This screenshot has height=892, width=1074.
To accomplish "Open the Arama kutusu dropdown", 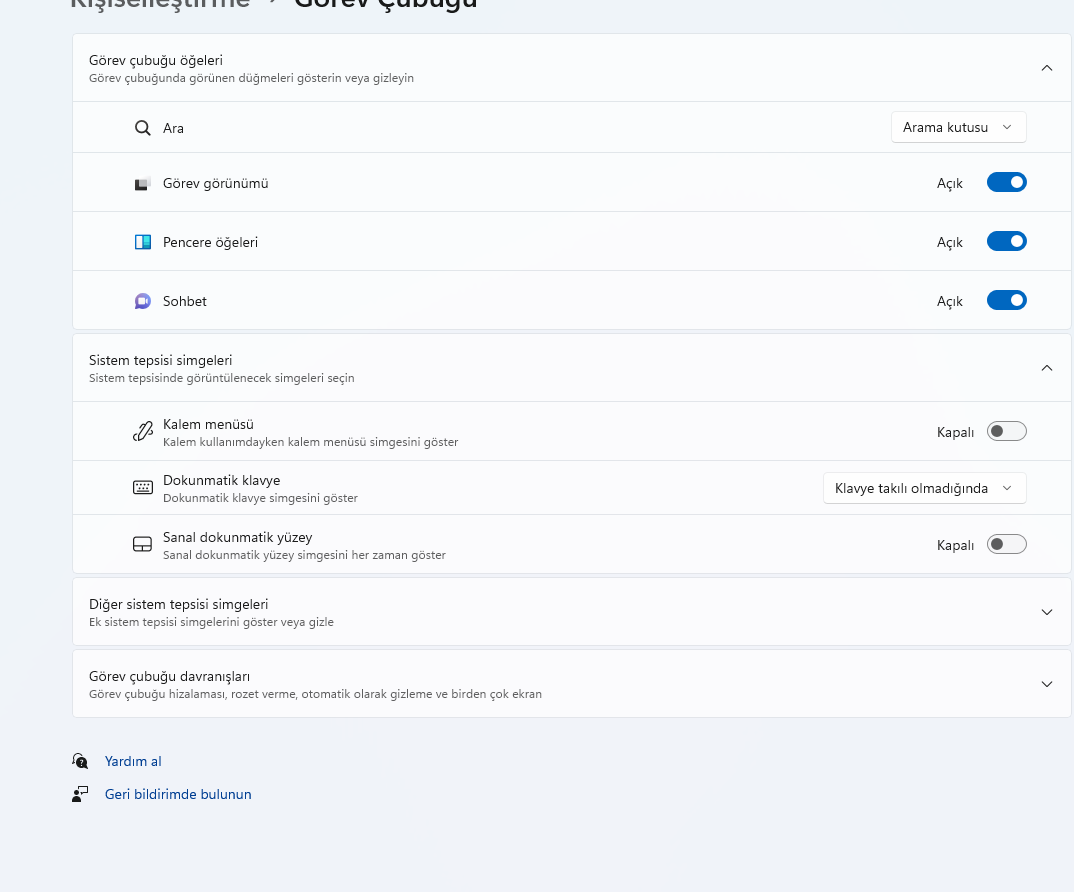I will point(958,127).
